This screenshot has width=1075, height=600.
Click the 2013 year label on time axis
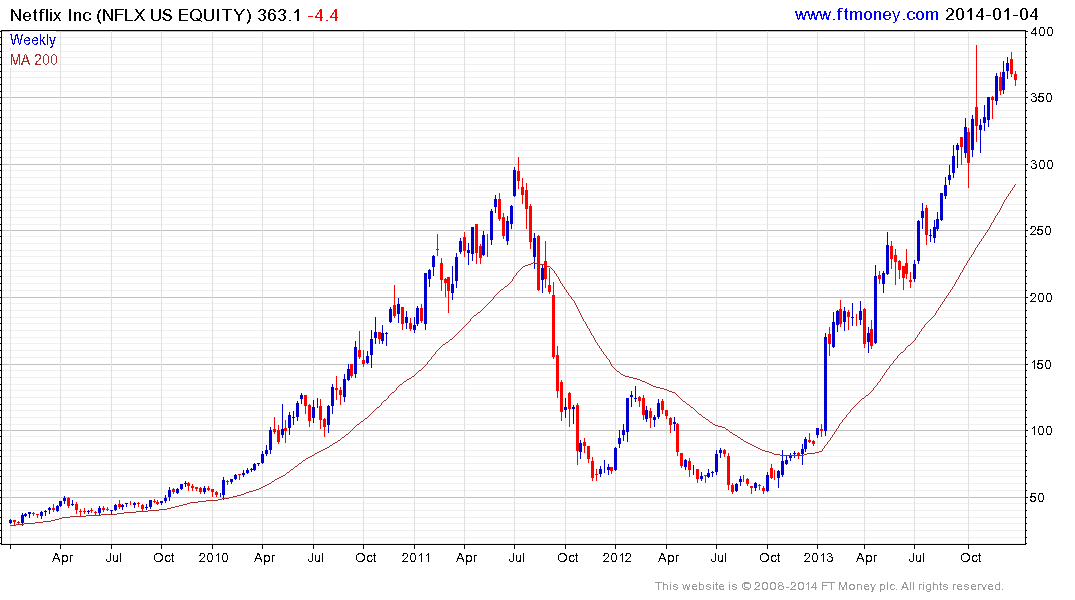(x=819, y=557)
